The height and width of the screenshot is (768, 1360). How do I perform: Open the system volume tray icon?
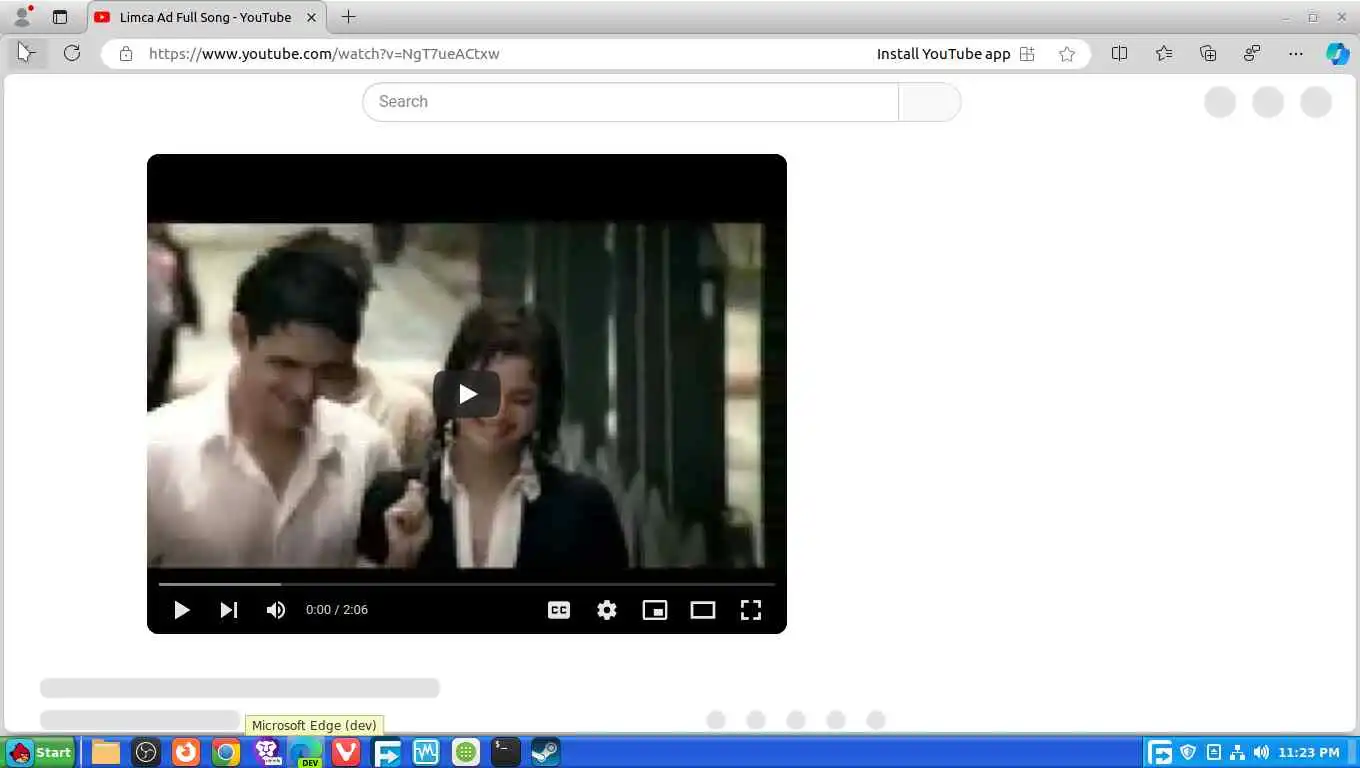tap(1262, 752)
